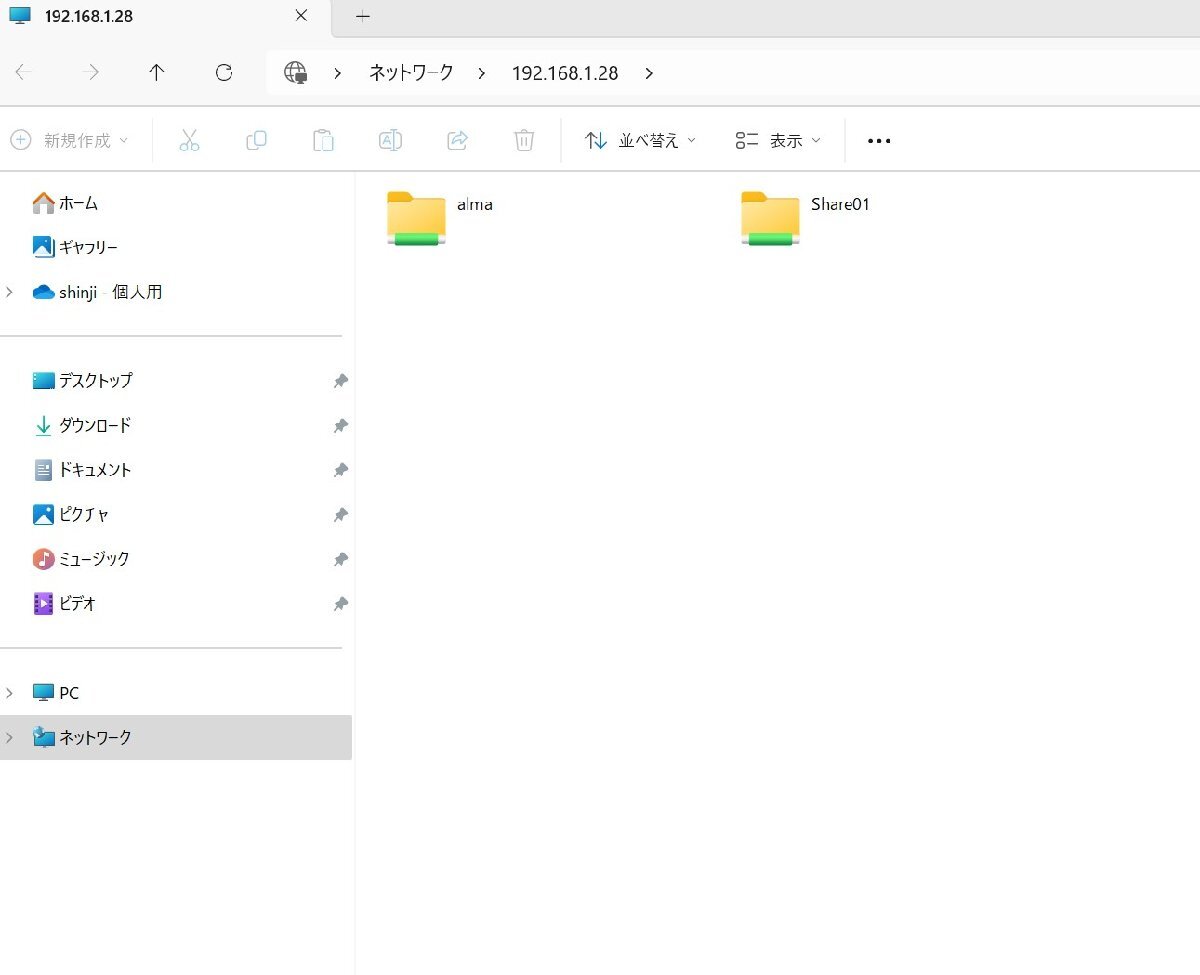
Task: Click the Cut scissors icon
Action: tap(189, 140)
